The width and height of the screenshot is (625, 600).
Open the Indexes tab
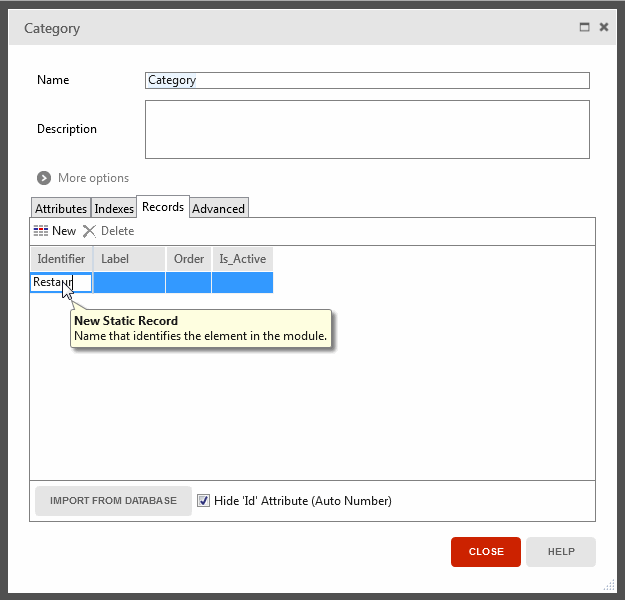pyautogui.click(x=114, y=208)
